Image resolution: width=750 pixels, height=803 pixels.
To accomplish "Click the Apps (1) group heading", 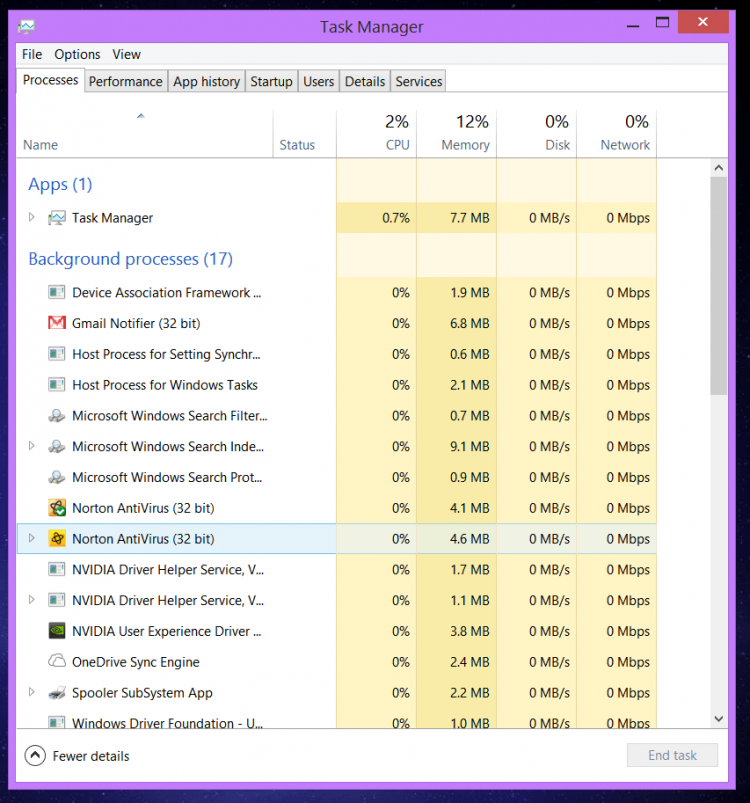I will (60, 184).
